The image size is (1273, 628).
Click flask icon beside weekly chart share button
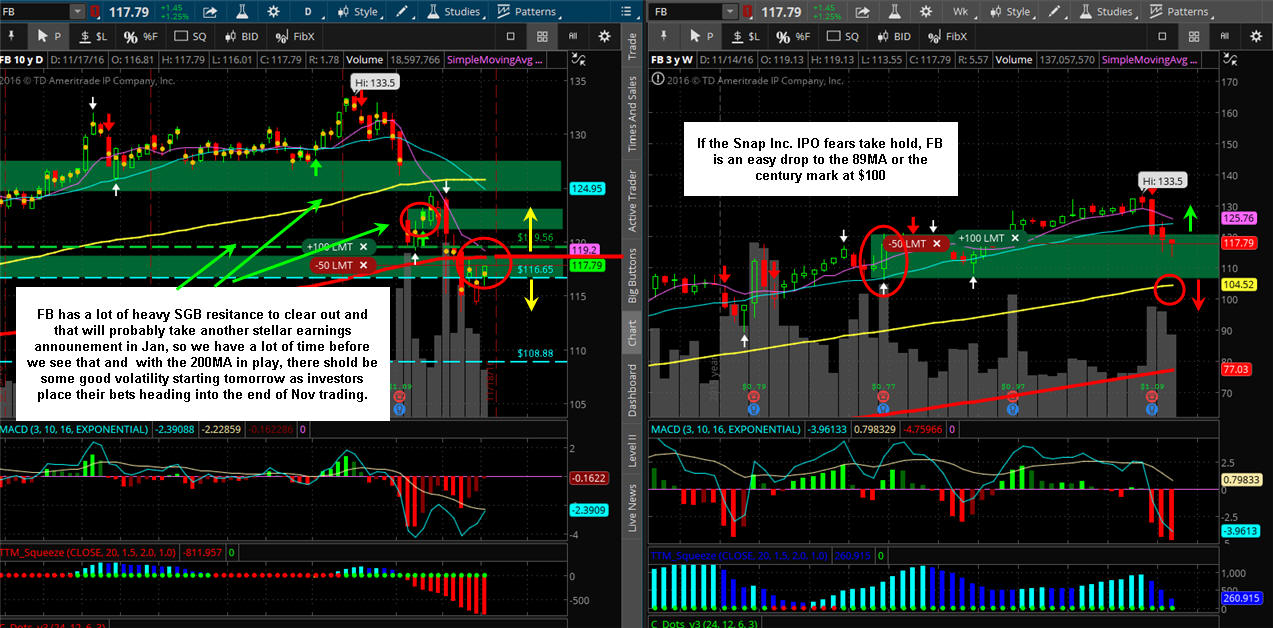[x=895, y=12]
